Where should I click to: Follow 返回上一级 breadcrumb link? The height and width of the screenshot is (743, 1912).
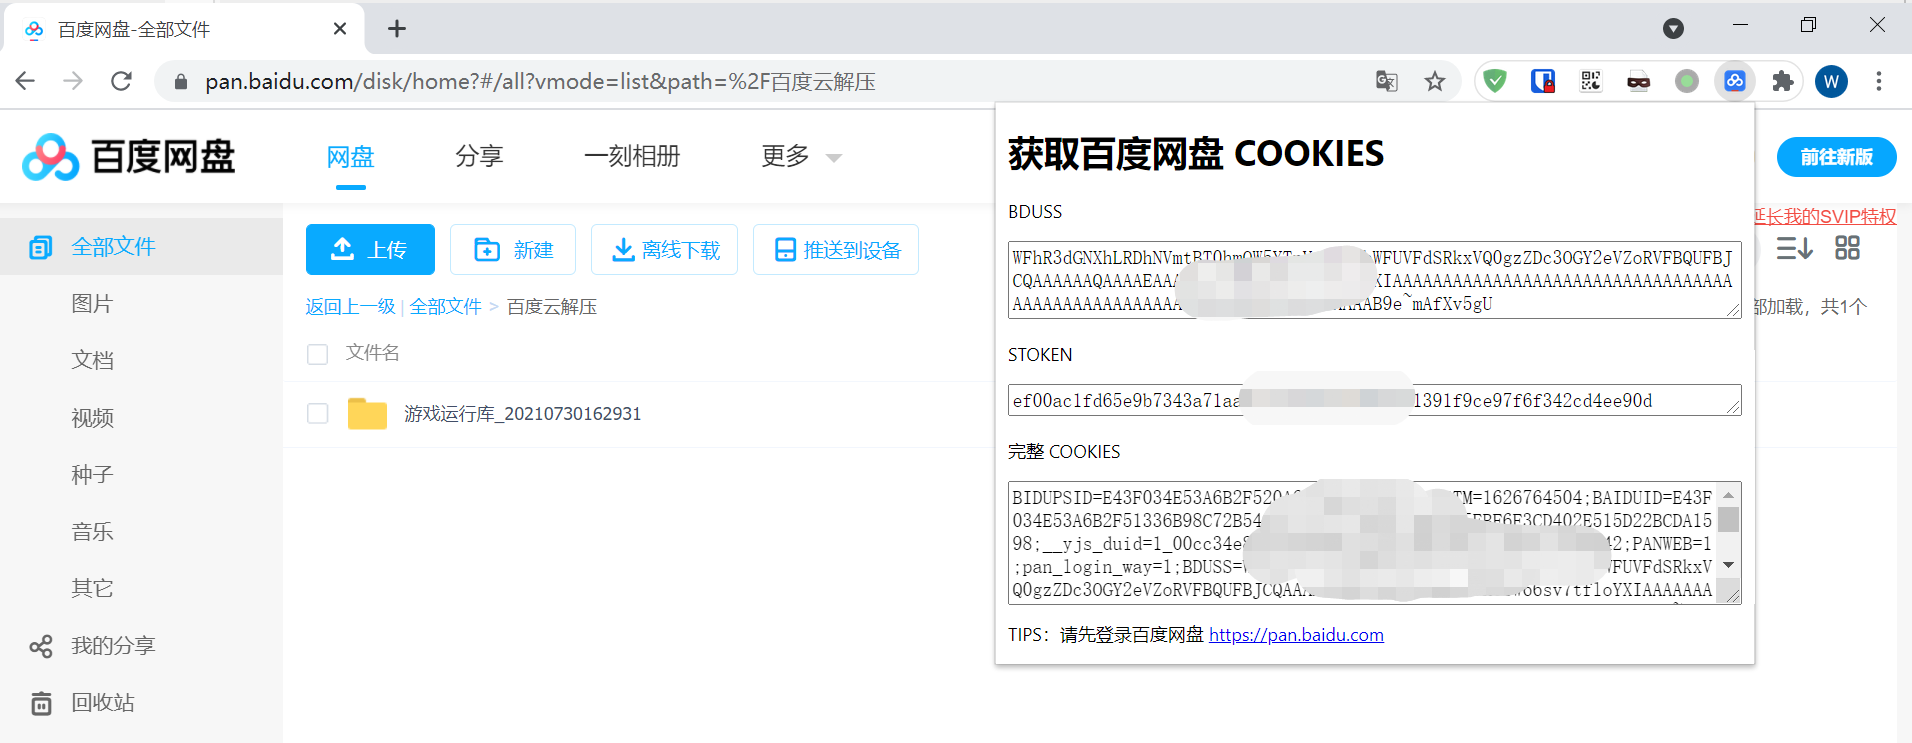point(351,307)
